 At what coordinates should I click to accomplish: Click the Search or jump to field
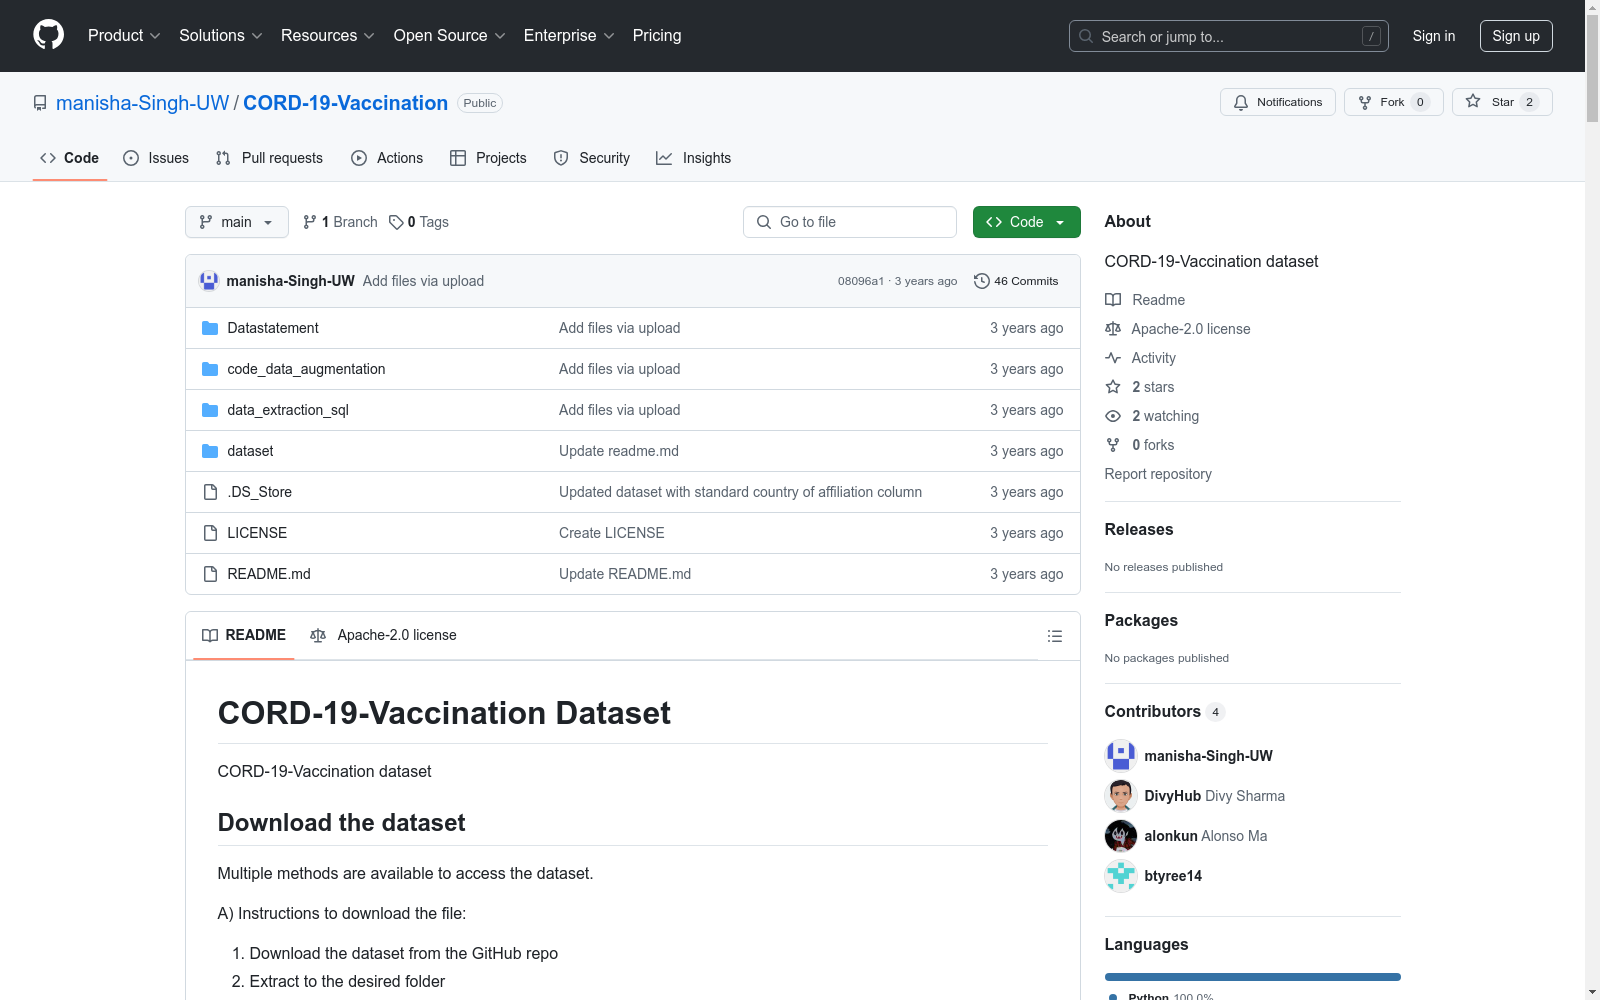click(1229, 36)
